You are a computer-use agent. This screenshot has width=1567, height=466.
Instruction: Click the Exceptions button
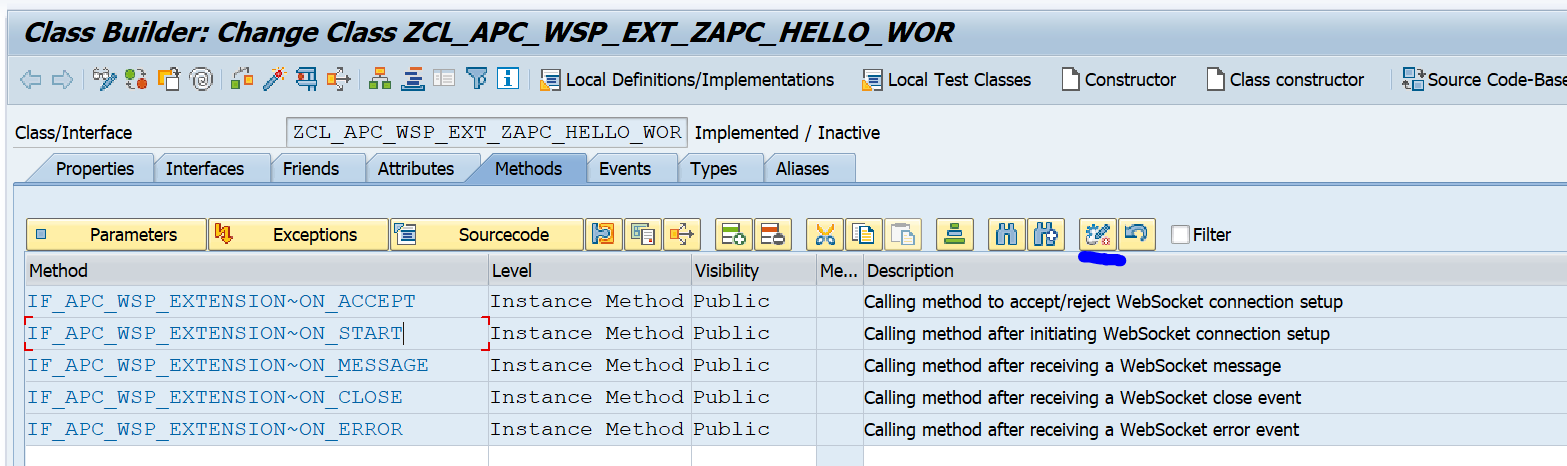coord(298,235)
